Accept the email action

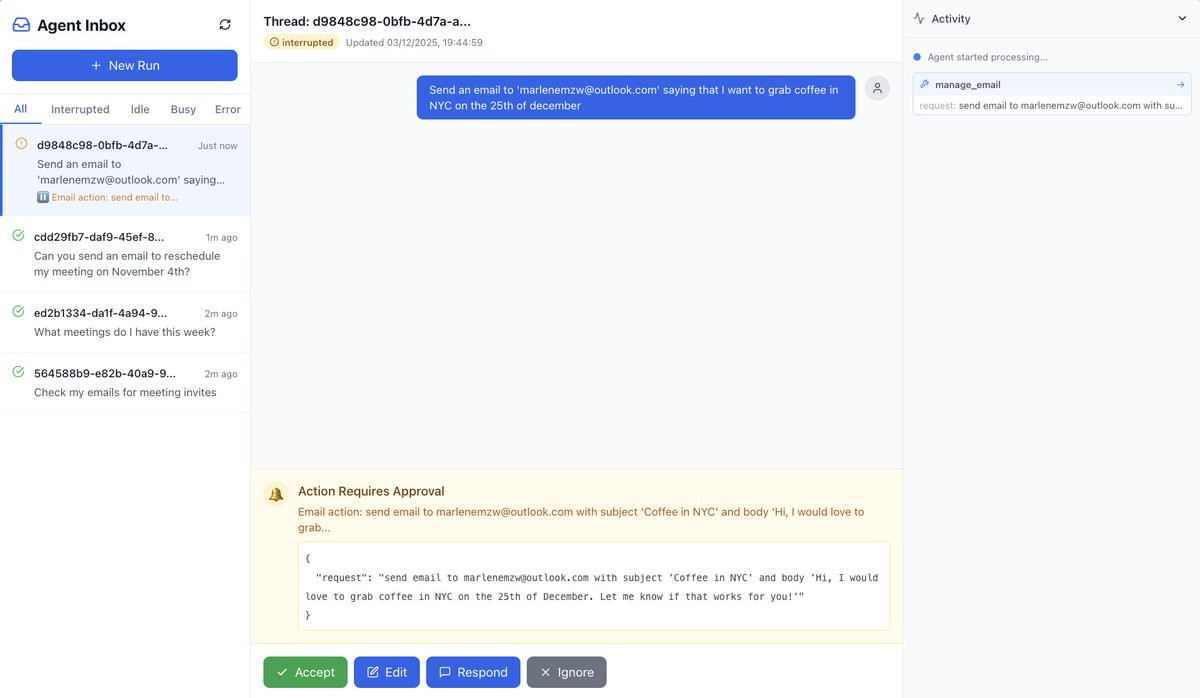coord(305,672)
